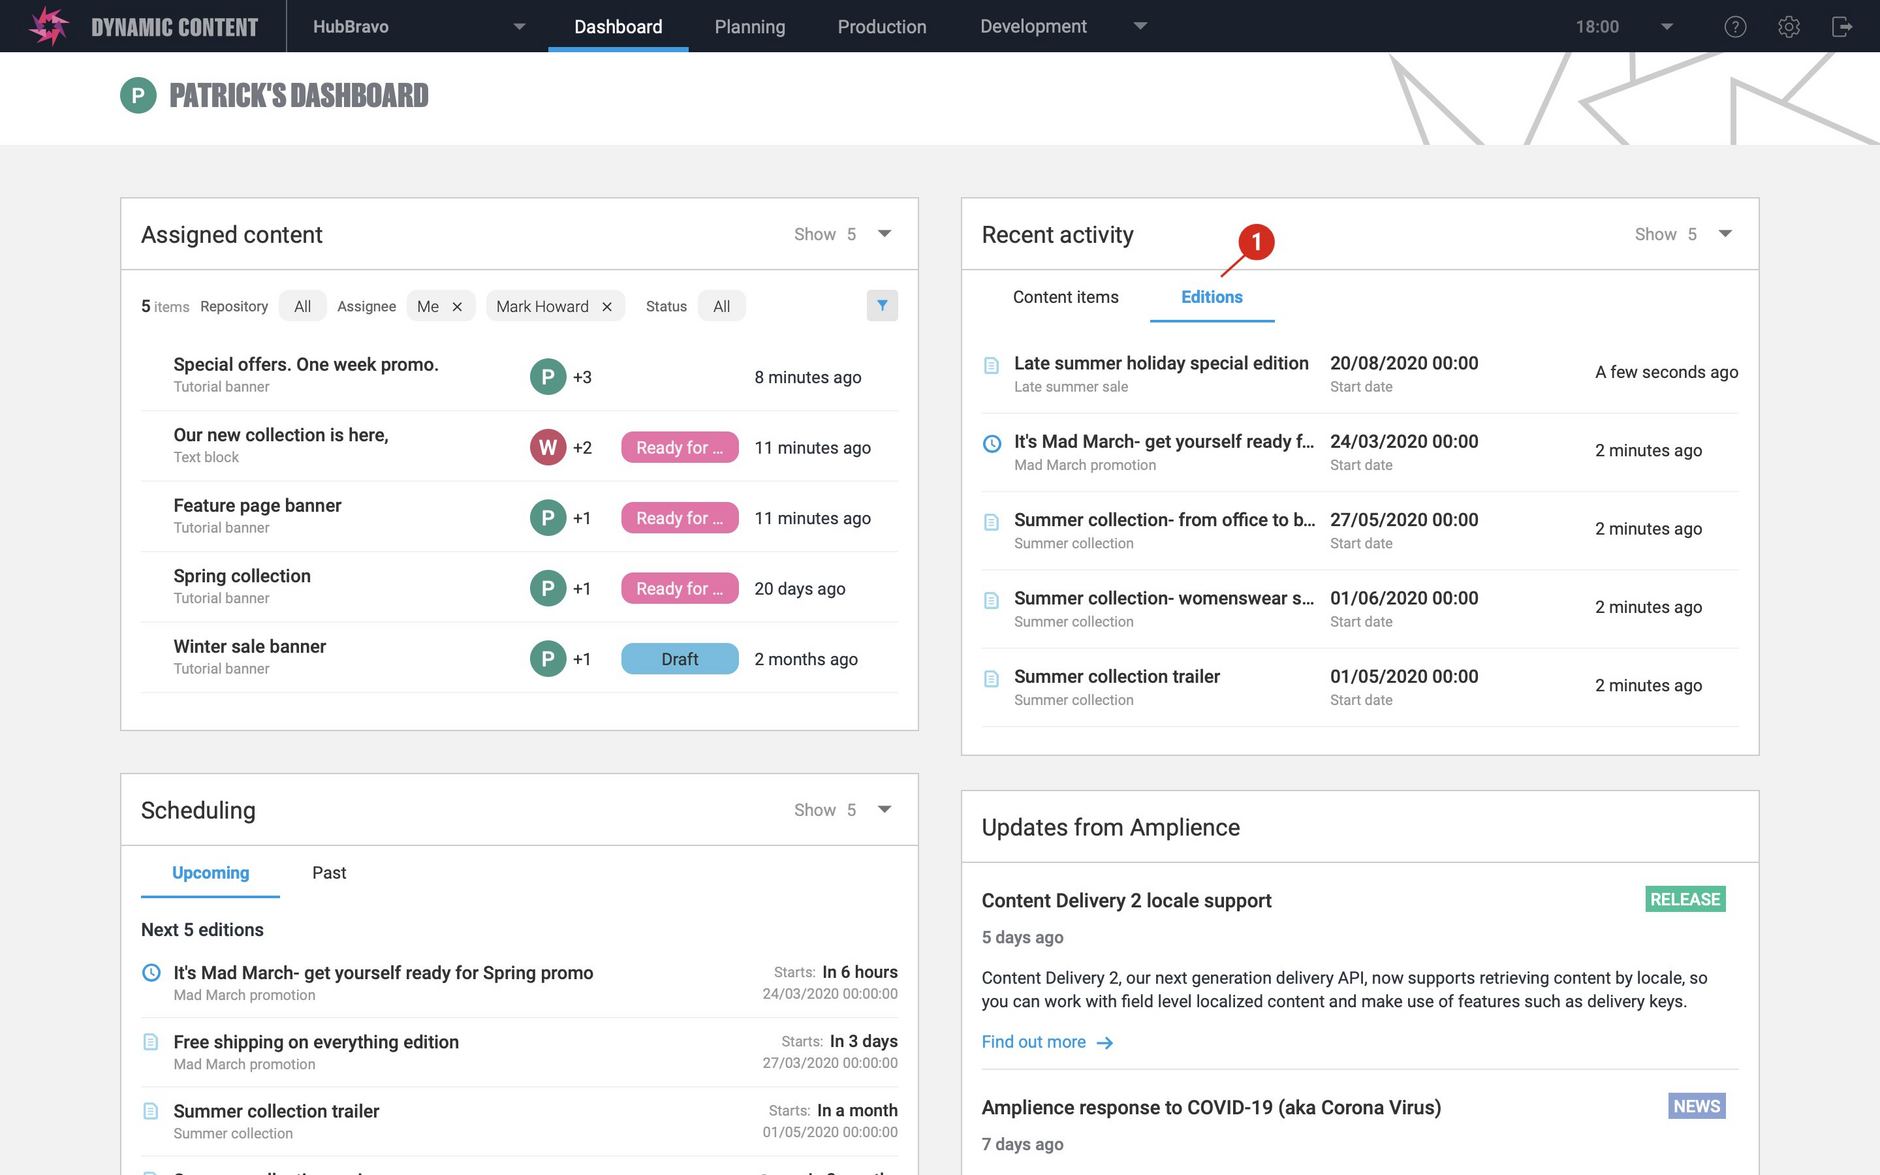
Task: Open Special offers. One week promo item
Action: (306, 365)
